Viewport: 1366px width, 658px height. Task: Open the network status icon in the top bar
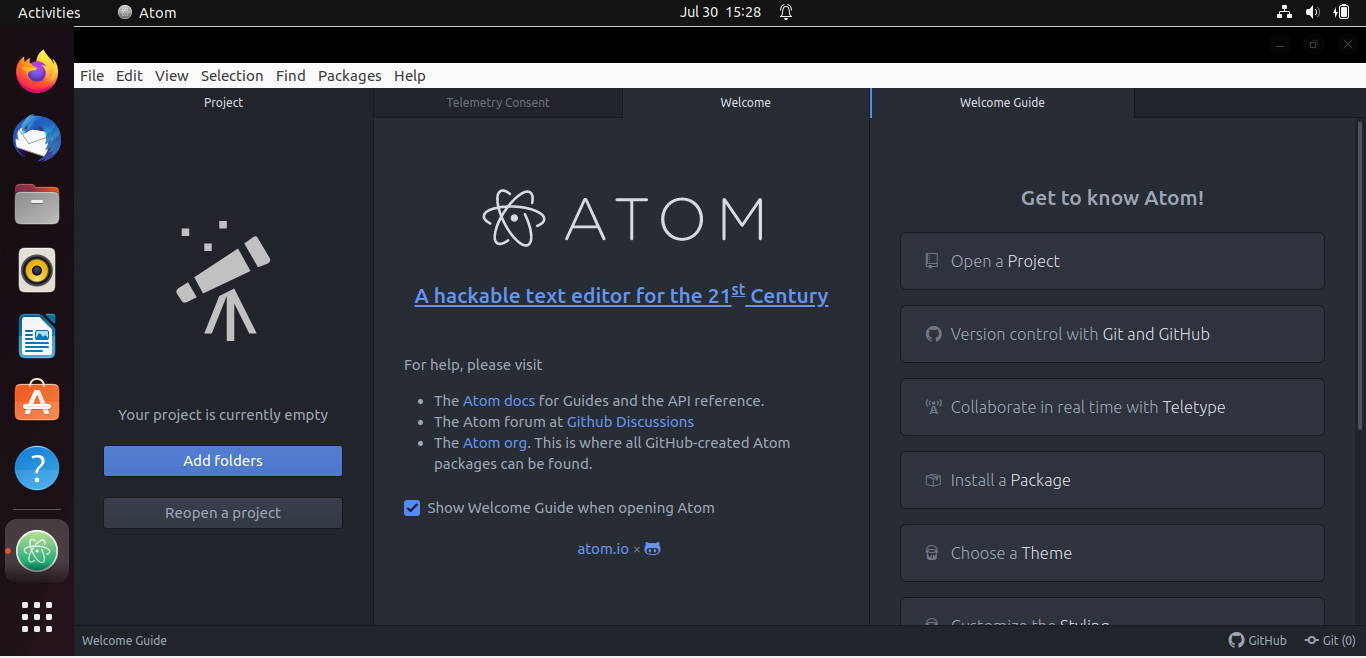pos(1285,13)
